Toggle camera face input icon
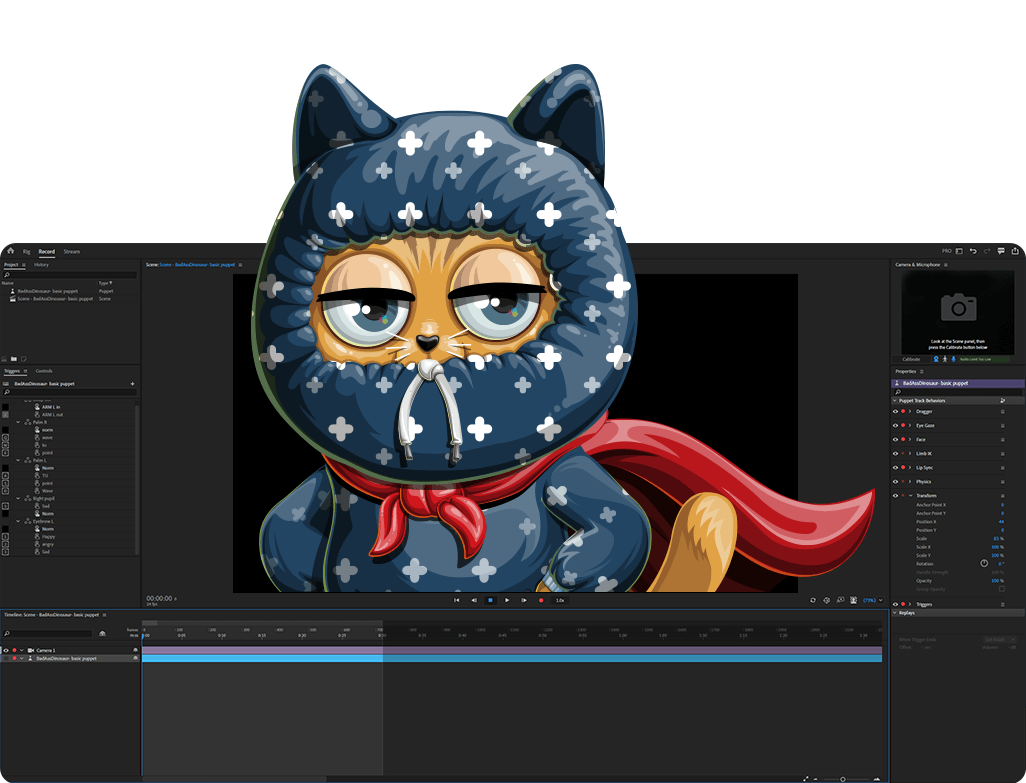 click(936, 359)
